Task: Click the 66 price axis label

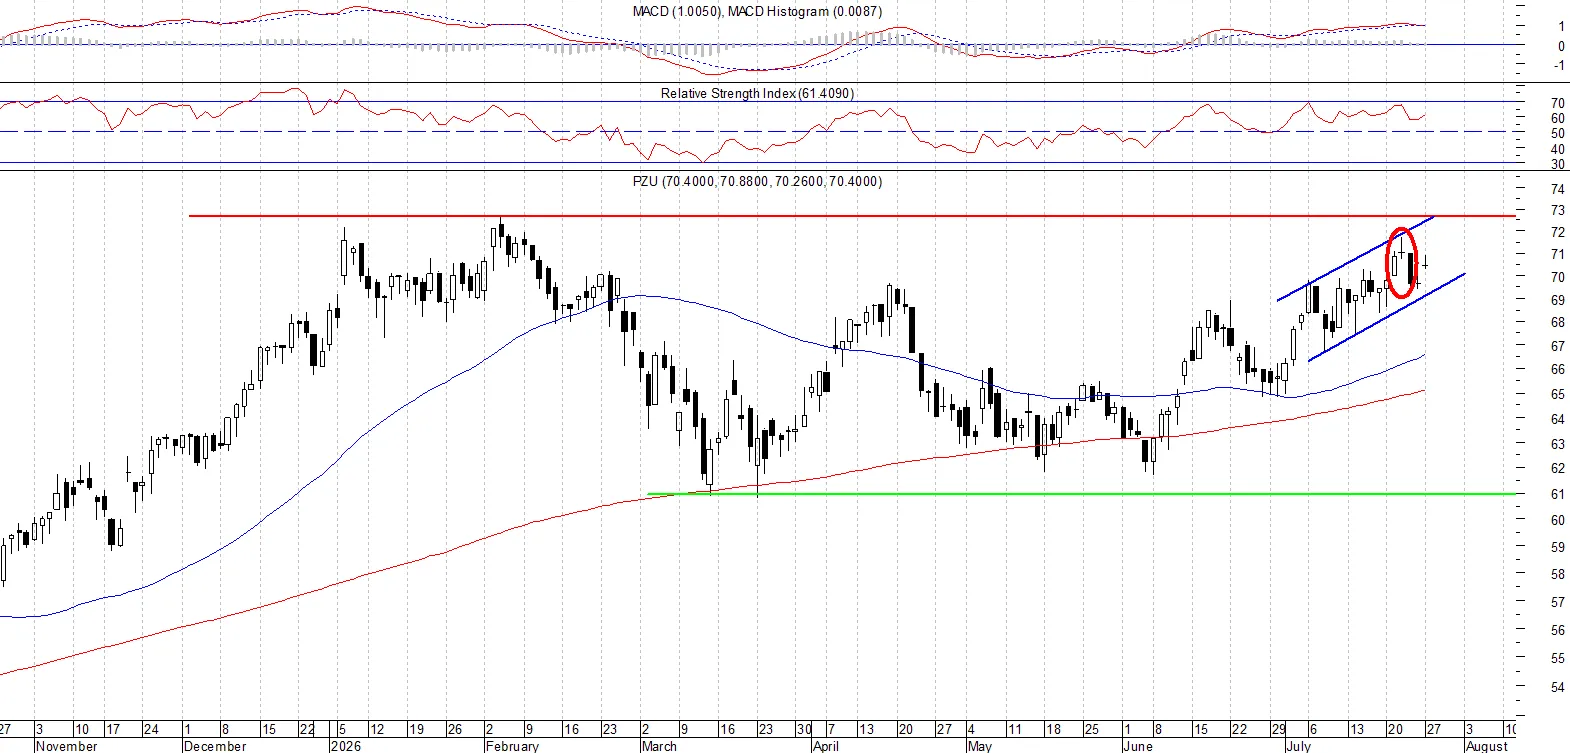Action: click(1558, 370)
